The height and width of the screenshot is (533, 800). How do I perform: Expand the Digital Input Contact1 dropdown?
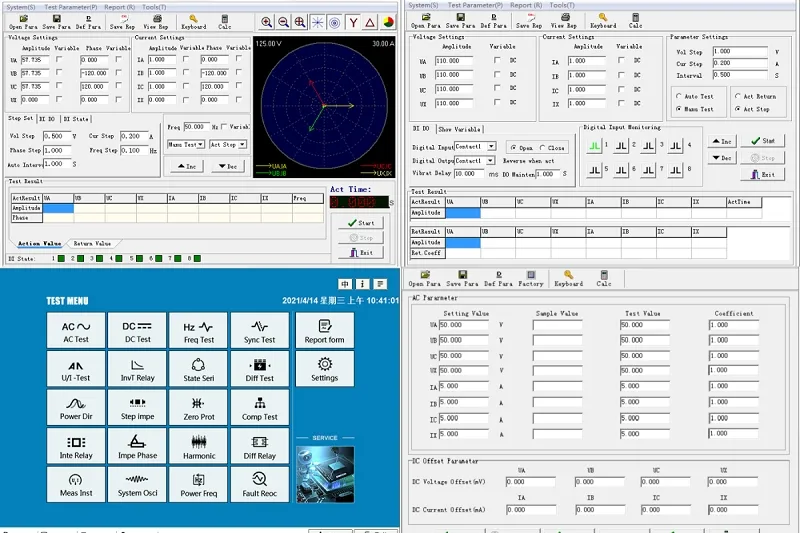[492, 147]
